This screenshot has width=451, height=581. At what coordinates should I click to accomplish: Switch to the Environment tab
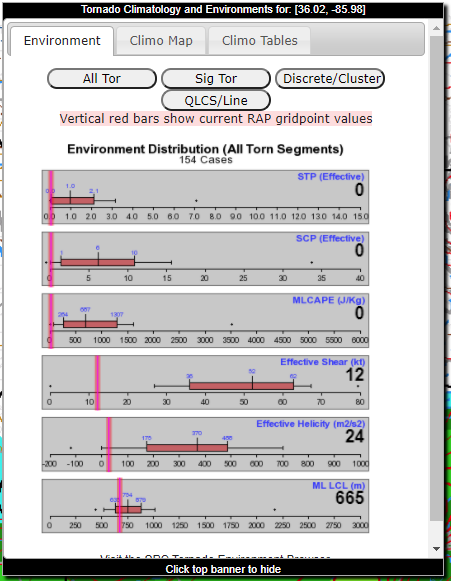click(x=62, y=41)
